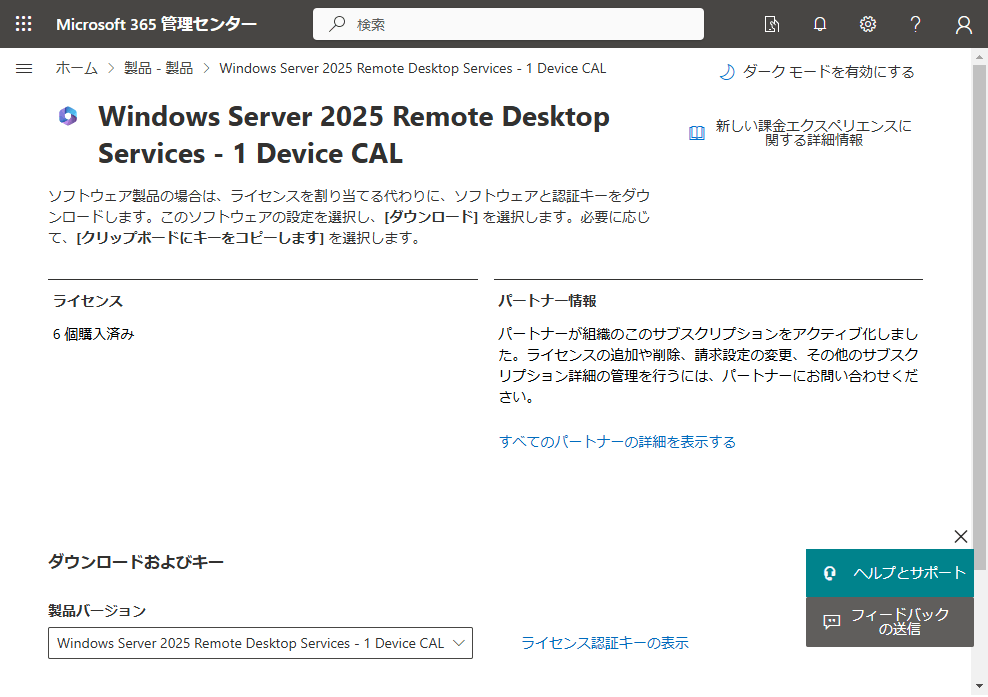Click the Microsoft 365 管理センター title
Screen dimensions: 988x697
coord(156,24)
